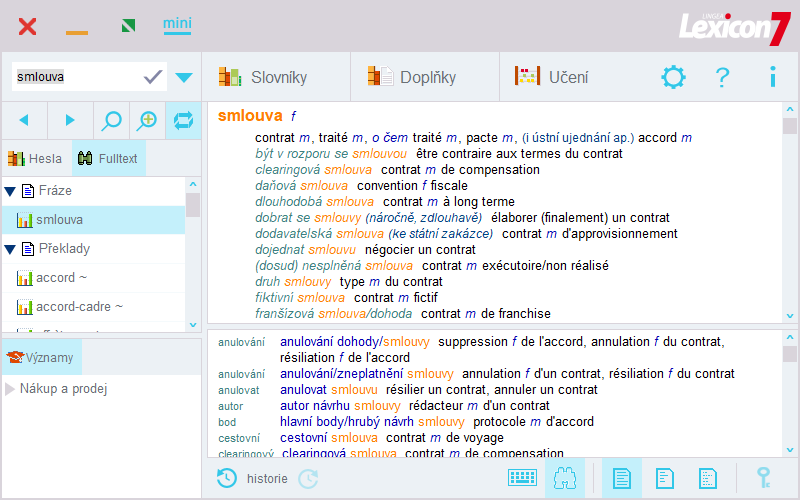Select the dotted outline view document icon

pos(708,479)
